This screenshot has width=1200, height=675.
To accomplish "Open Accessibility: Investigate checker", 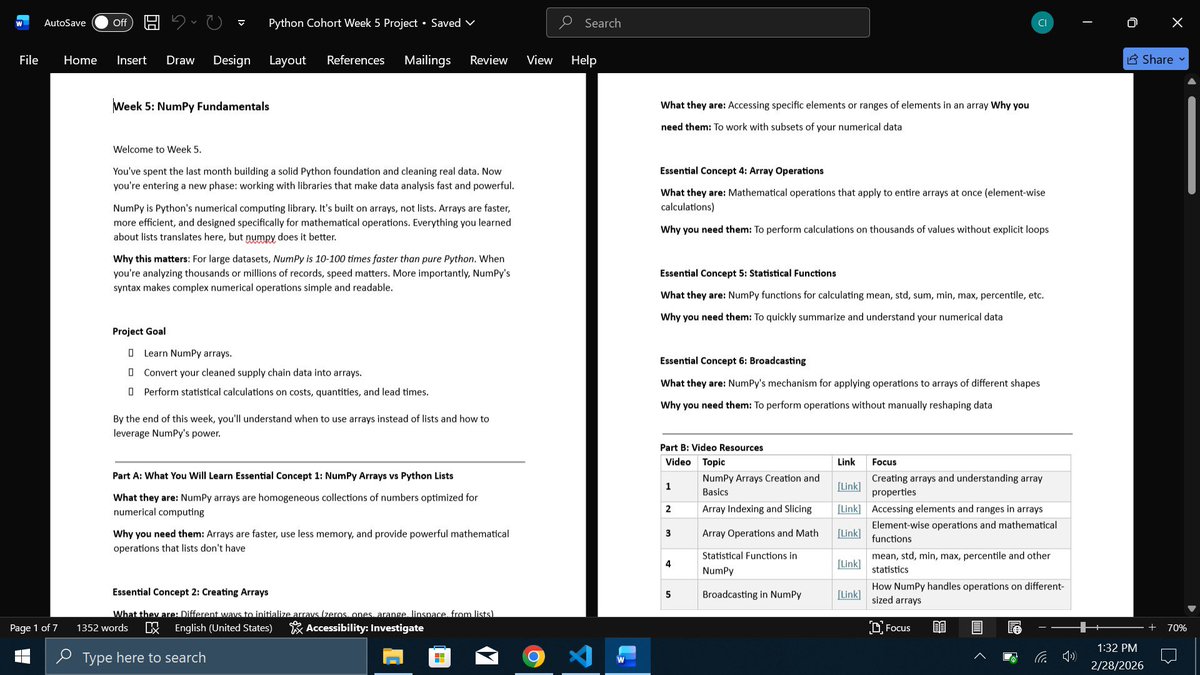I will coord(356,628).
